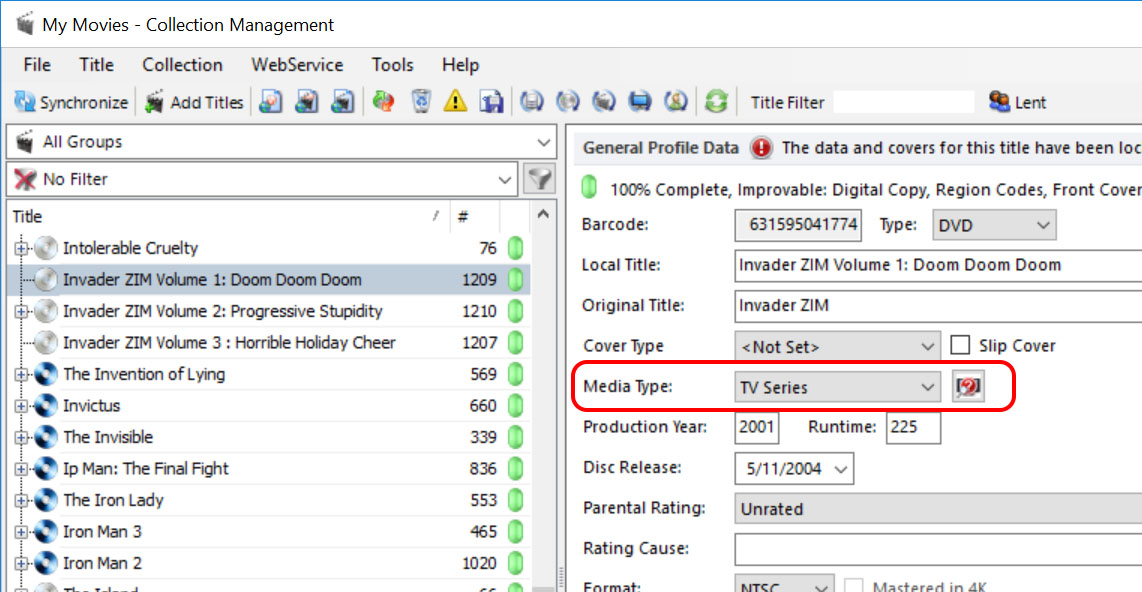The height and width of the screenshot is (592, 1142).
Task: Click the Rating Cause field
Action: point(938,549)
